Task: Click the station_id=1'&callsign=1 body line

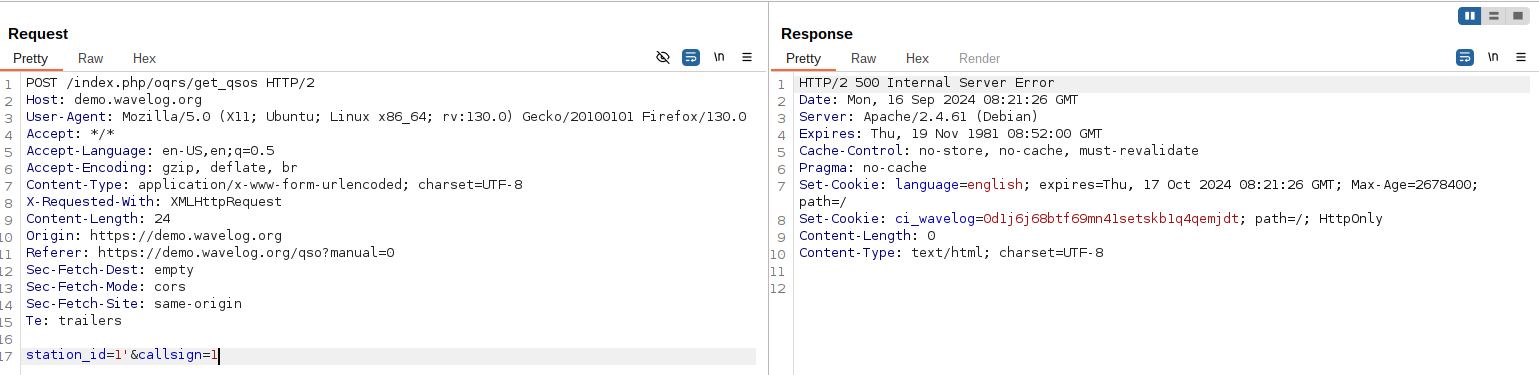Action: coord(122,355)
